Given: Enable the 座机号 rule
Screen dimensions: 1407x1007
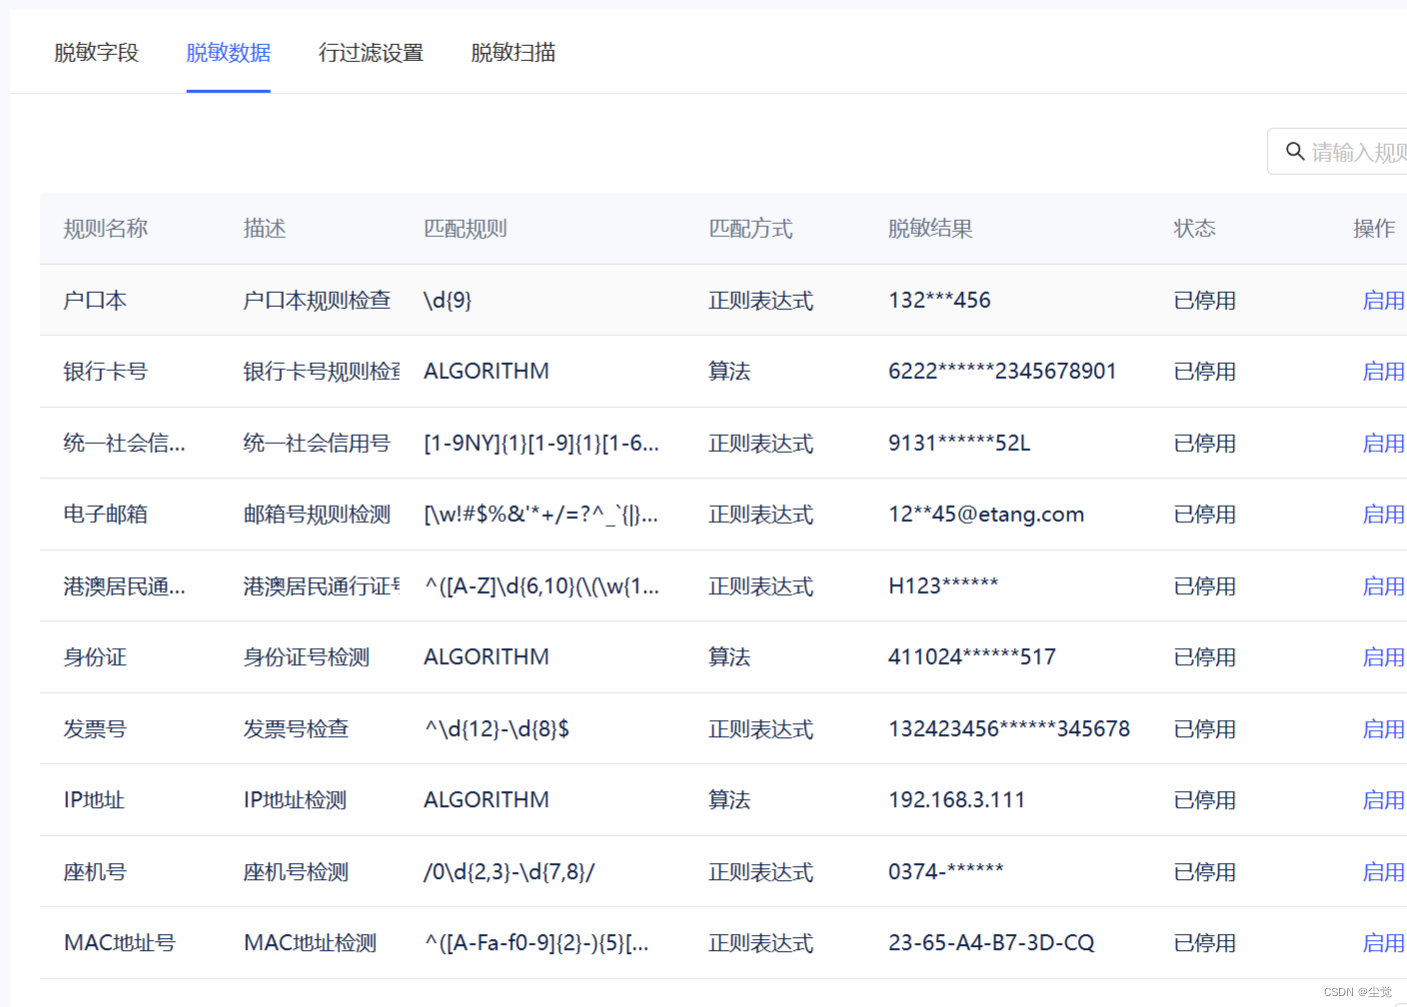Looking at the screenshot, I should coord(1383,872).
